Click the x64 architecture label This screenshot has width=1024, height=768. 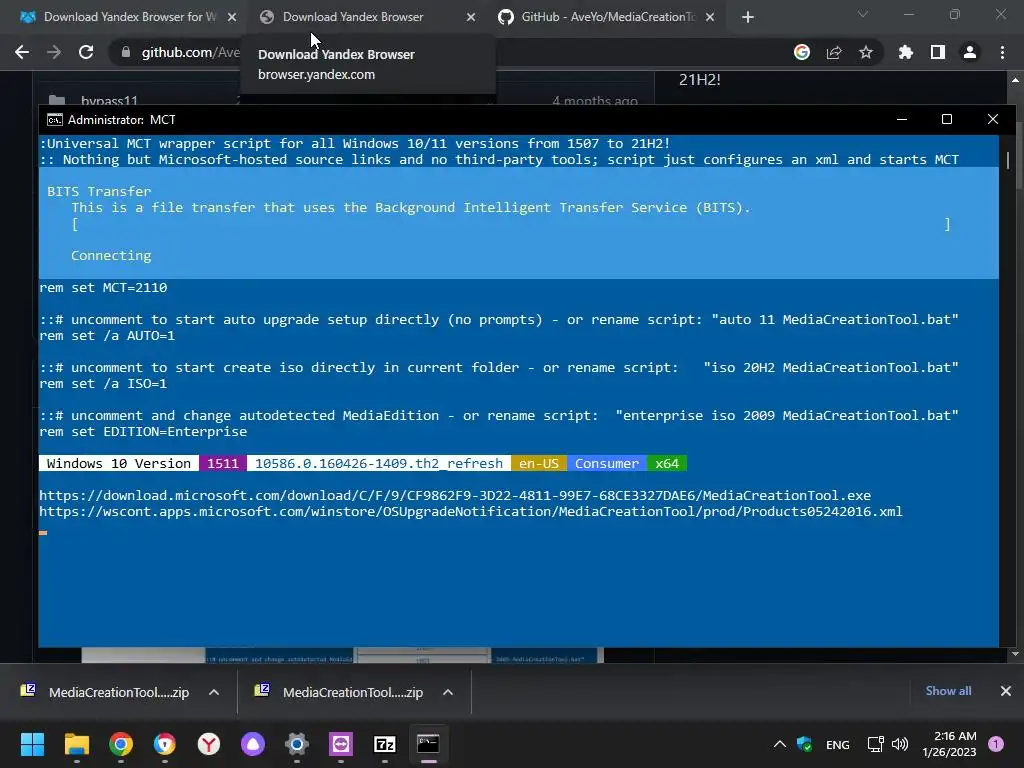tap(667, 463)
